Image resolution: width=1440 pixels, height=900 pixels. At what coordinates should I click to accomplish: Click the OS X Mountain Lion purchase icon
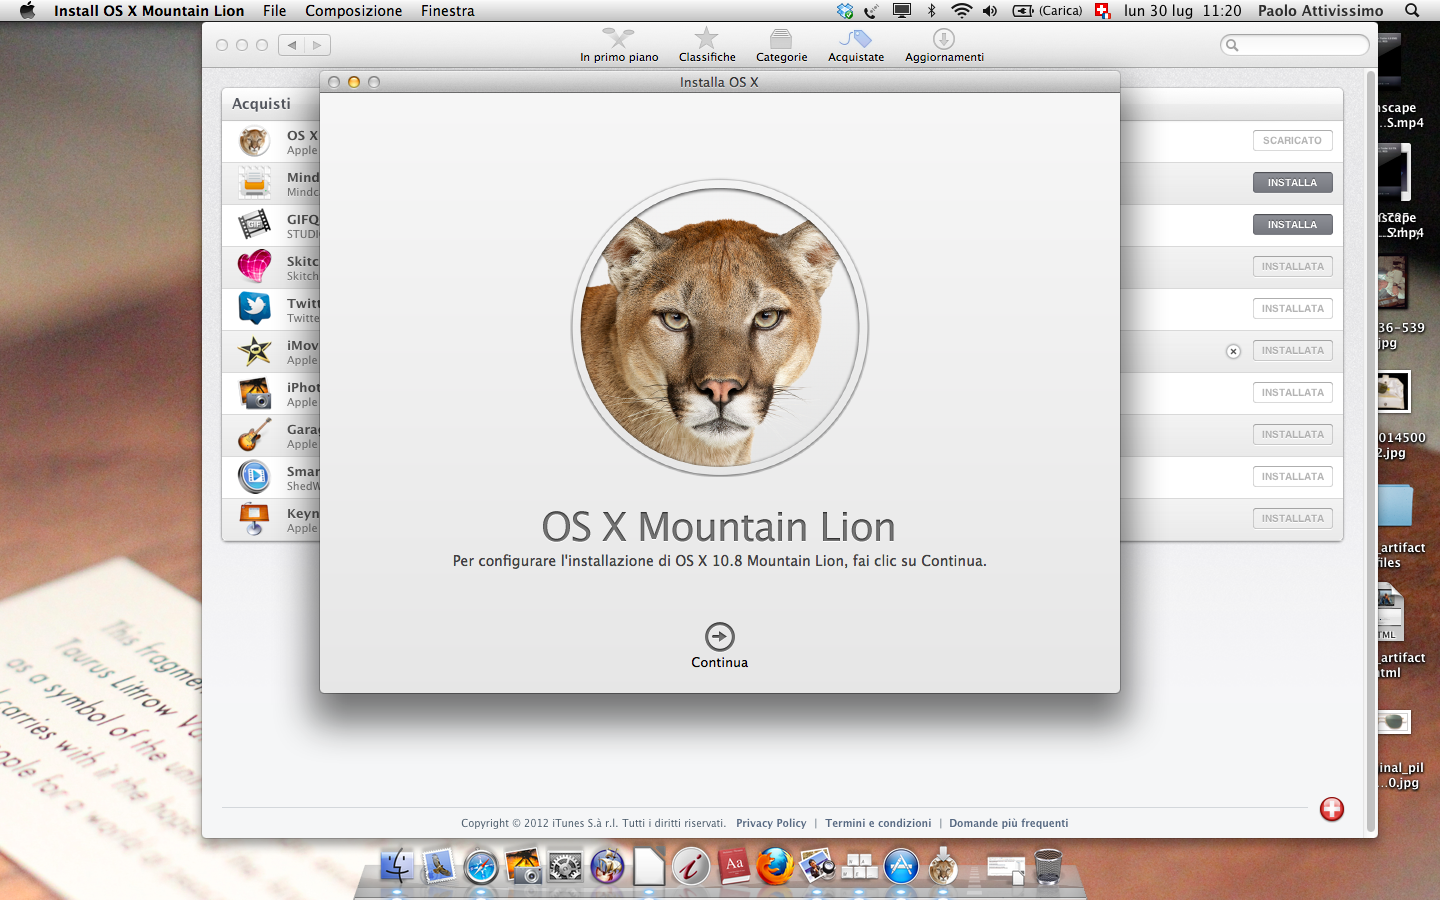[x=254, y=141]
